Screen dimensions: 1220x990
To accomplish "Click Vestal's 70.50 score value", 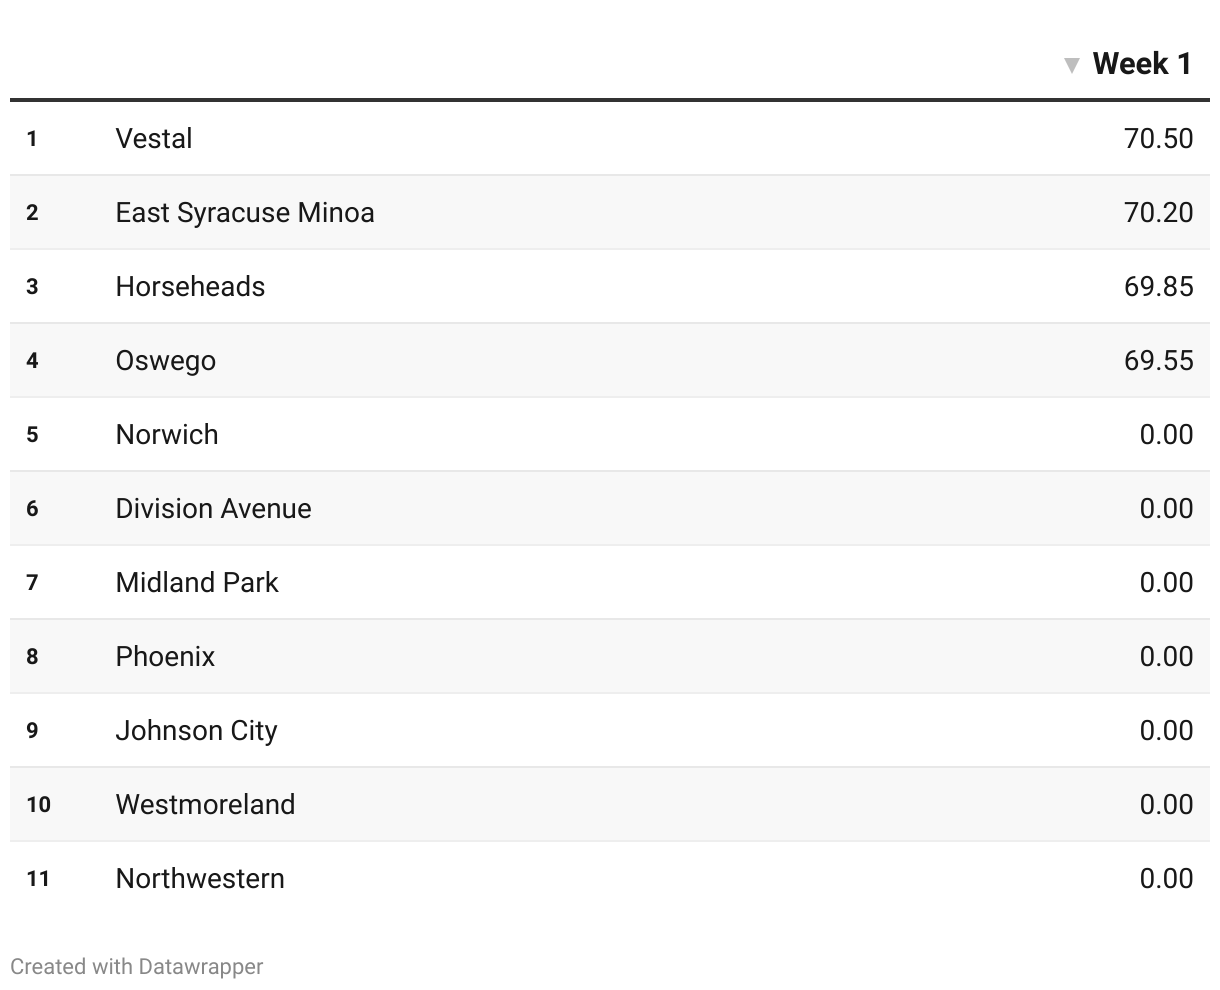I will pos(1158,138).
